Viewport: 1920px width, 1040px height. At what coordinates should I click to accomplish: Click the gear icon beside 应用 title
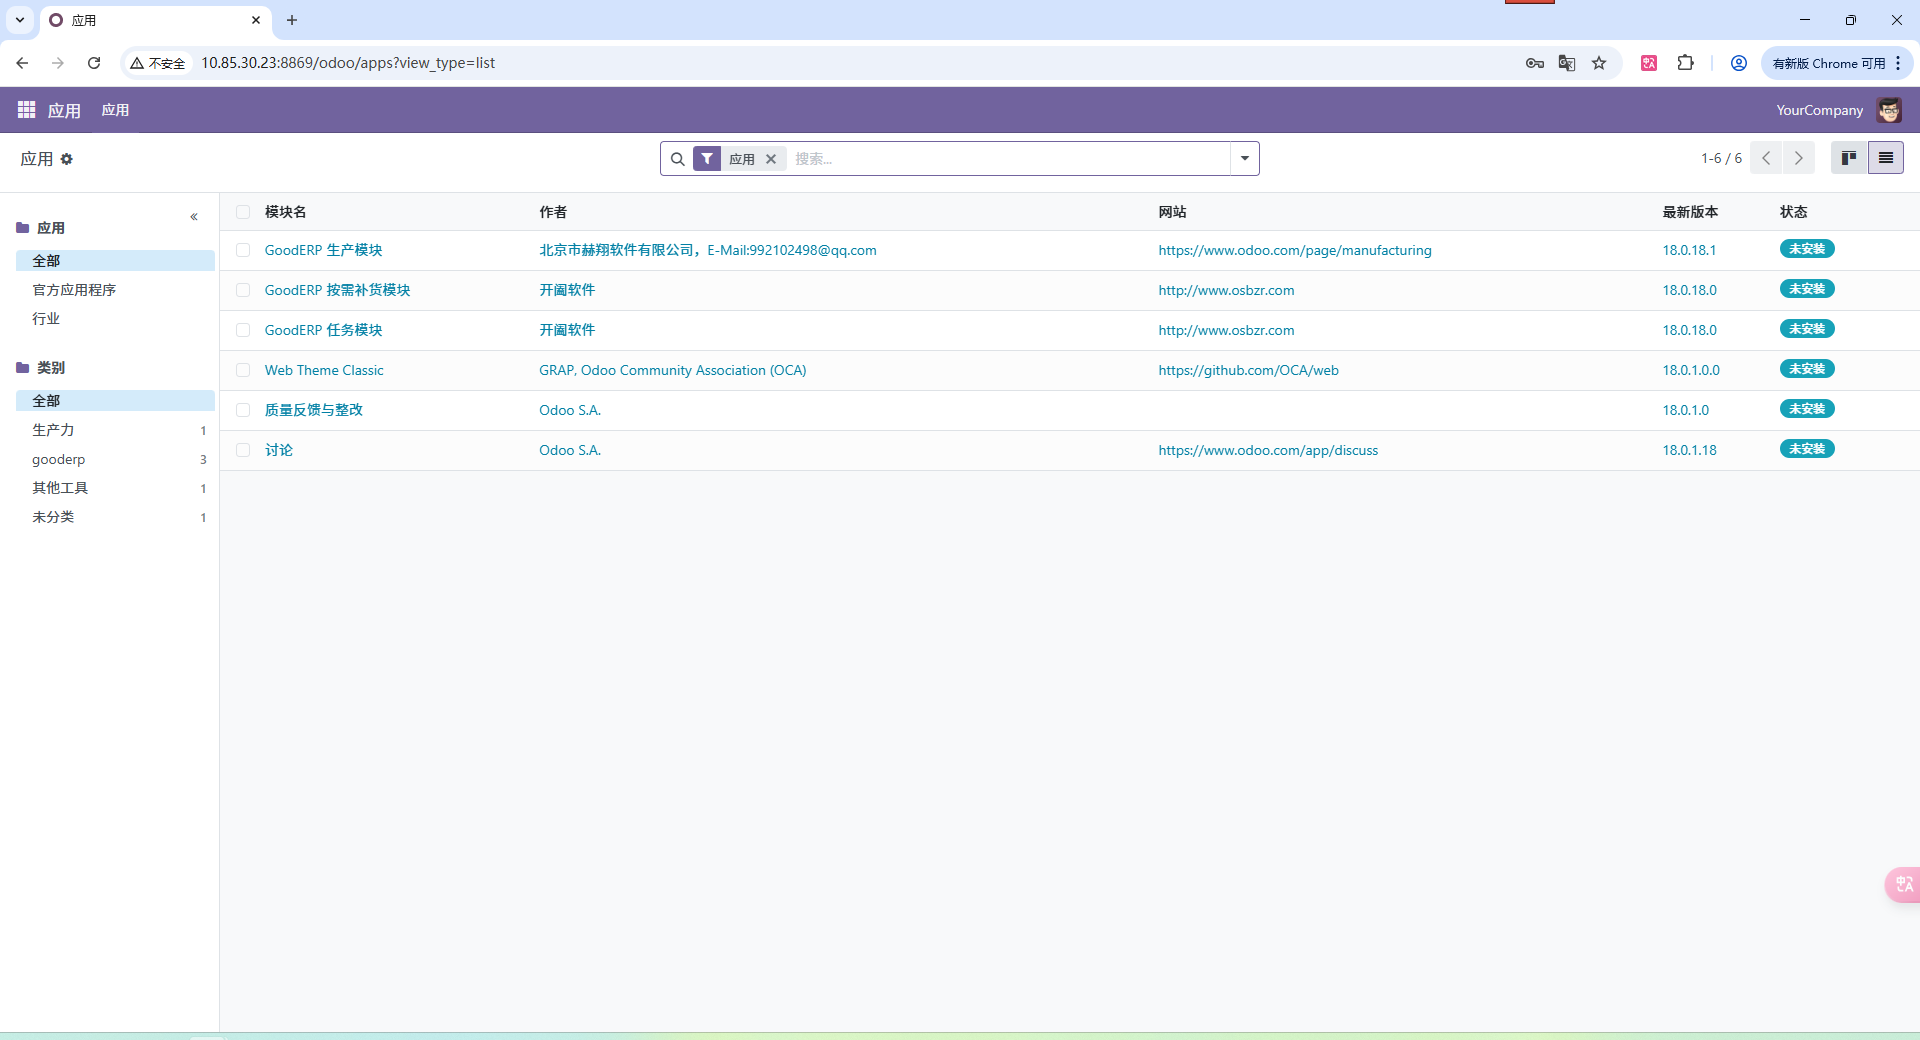[x=67, y=159]
